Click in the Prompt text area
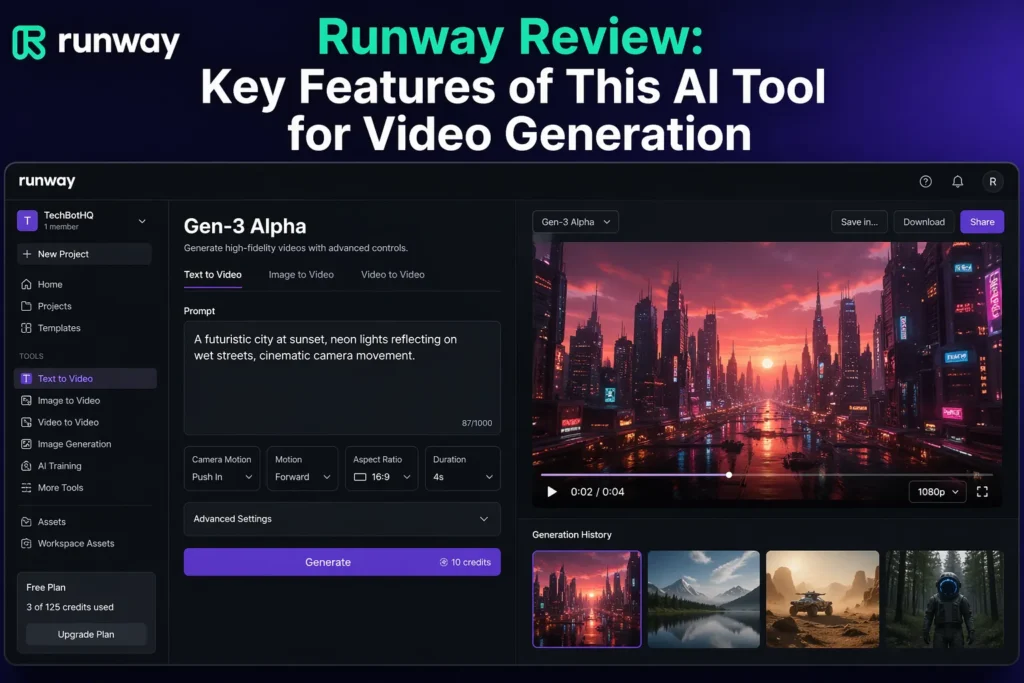 pyautogui.click(x=342, y=378)
